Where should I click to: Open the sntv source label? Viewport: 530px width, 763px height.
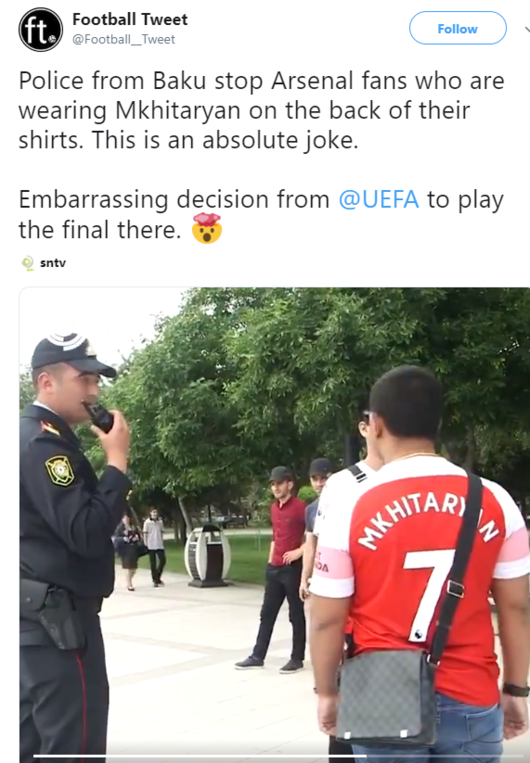[x=53, y=263]
